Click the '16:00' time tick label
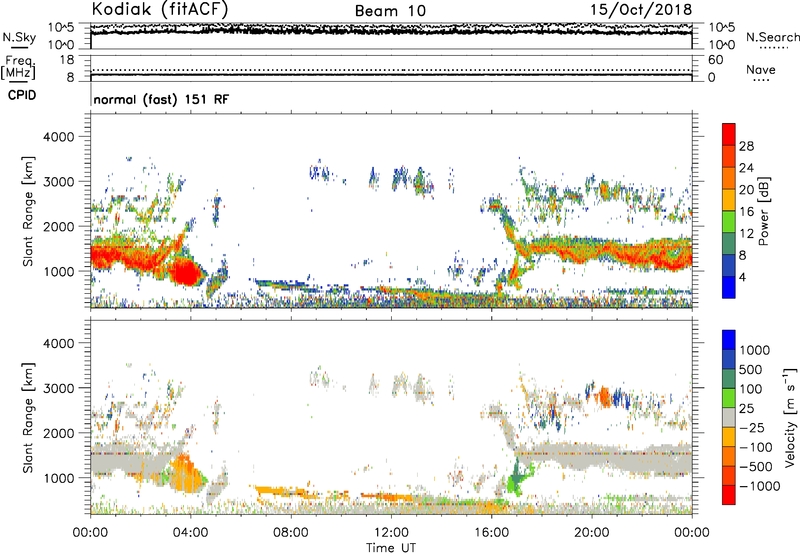Image resolution: width=800 pixels, height=554 pixels. tap(491, 533)
